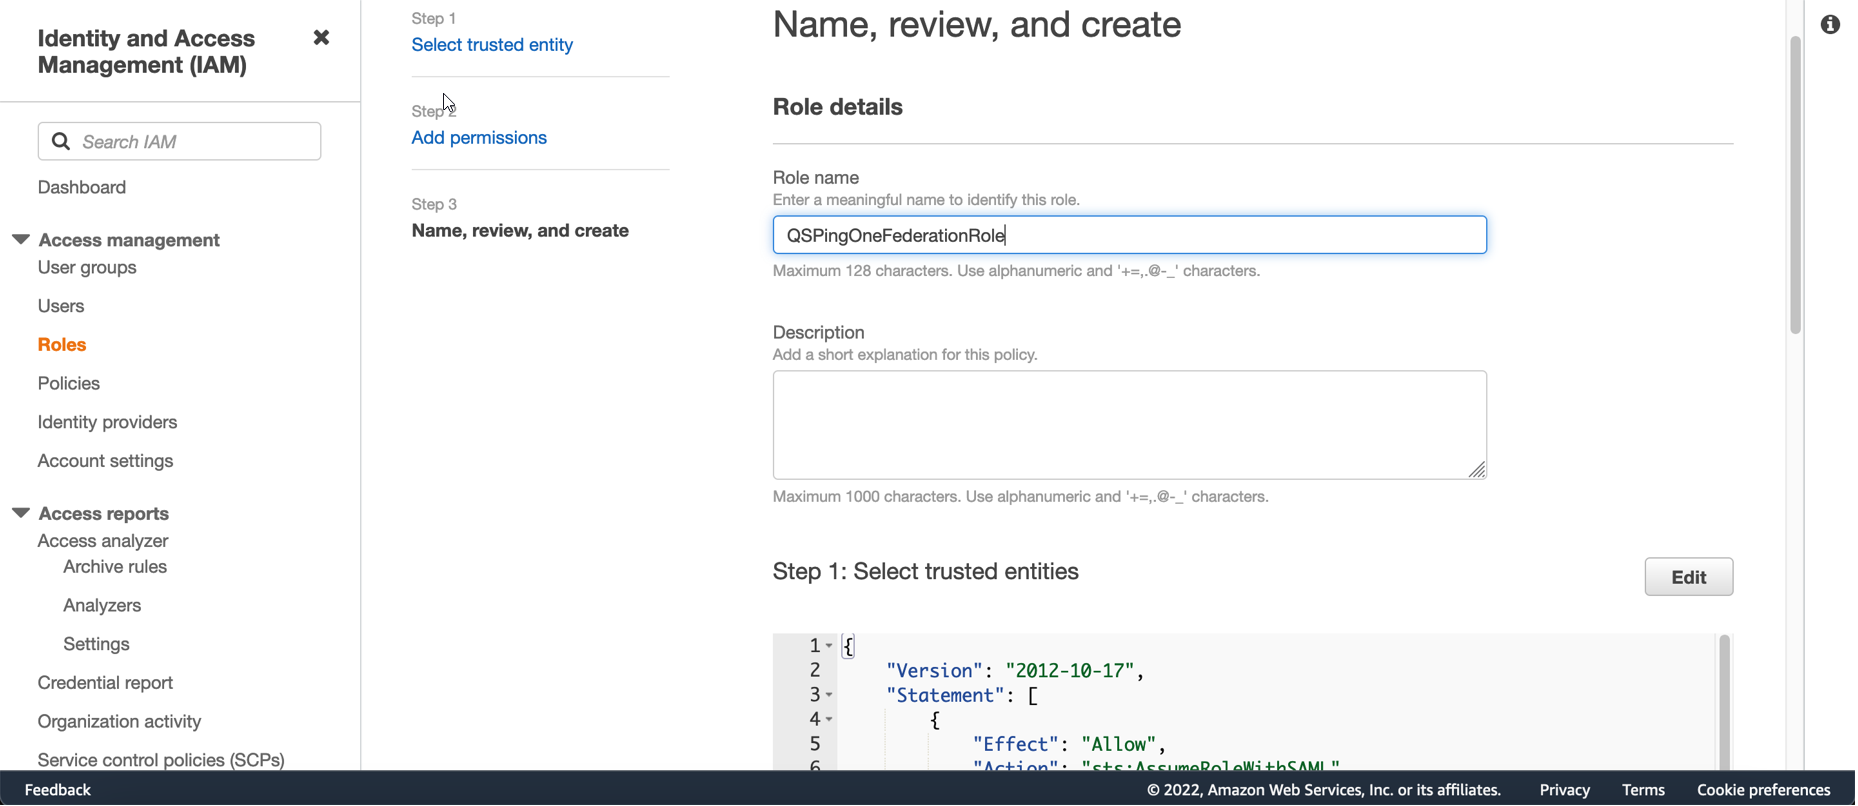
Task: Collapse the Access reports section
Action: coord(20,513)
